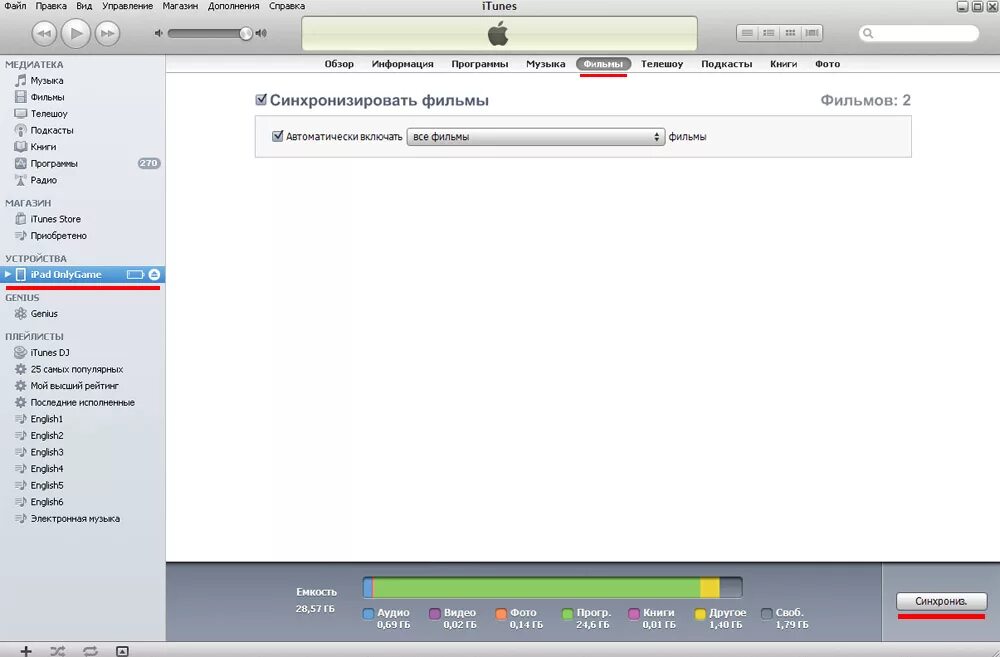Select the Фильмы tab
This screenshot has width=1000, height=657.
click(x=603, y=64)
